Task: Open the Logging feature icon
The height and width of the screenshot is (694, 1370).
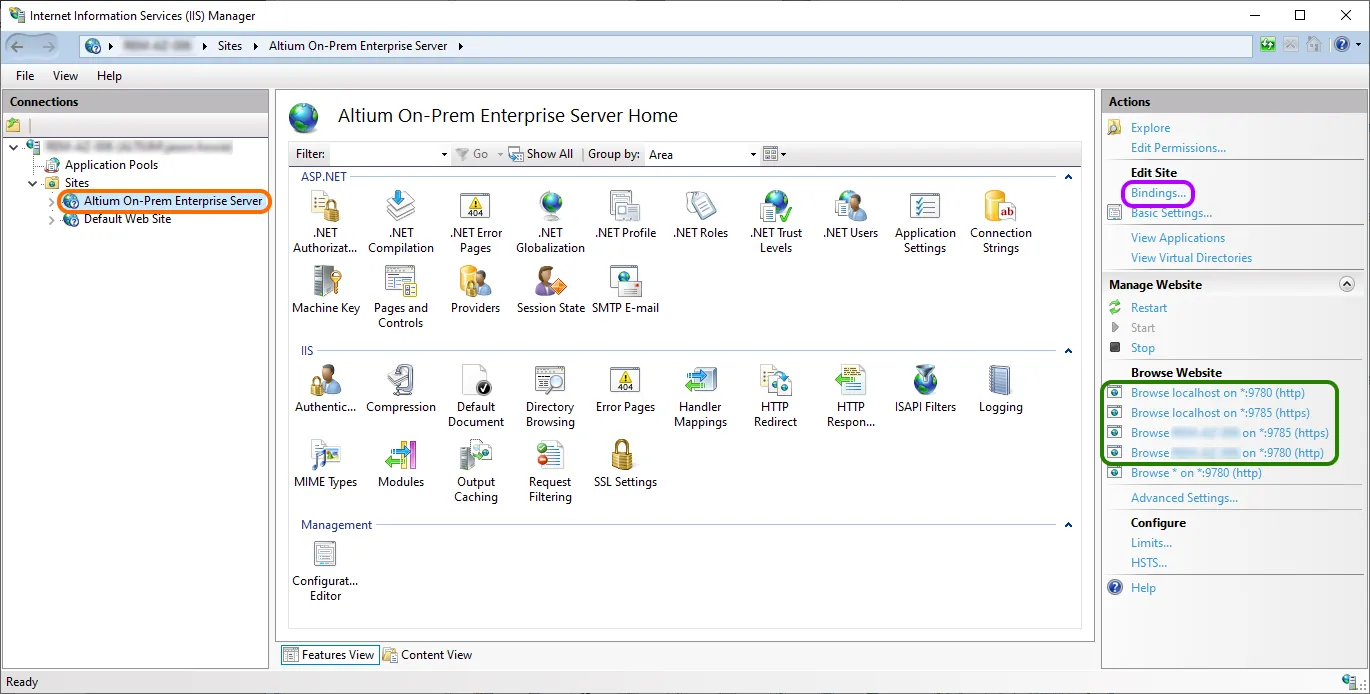Action: [x=1000, y=390]
